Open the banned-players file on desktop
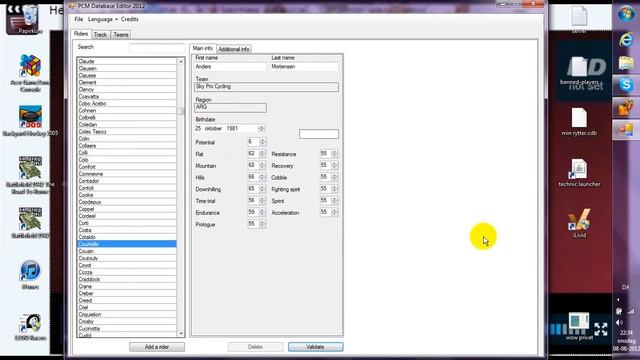 579,67
